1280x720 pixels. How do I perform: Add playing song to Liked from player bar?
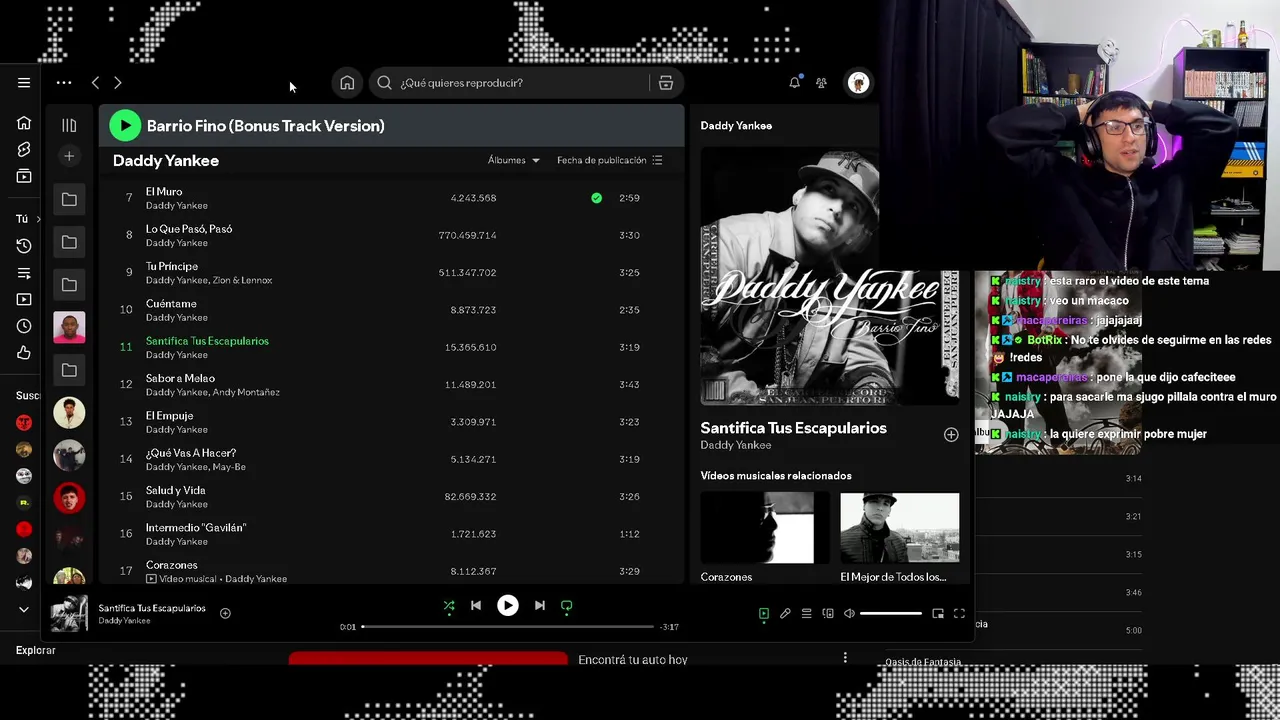[225, 613]
